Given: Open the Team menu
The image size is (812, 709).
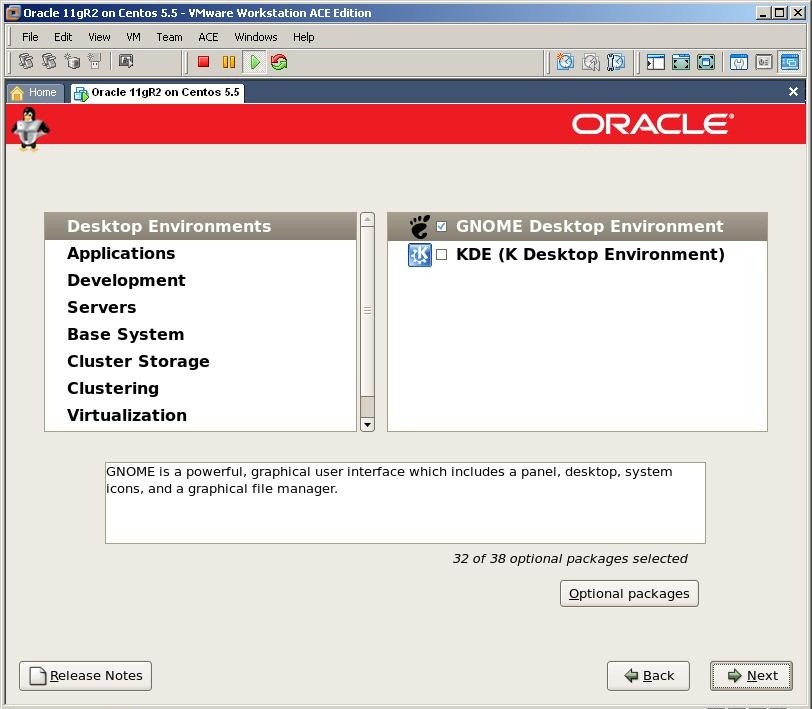Looking at the screenshot, I should (x=169, y=37).
